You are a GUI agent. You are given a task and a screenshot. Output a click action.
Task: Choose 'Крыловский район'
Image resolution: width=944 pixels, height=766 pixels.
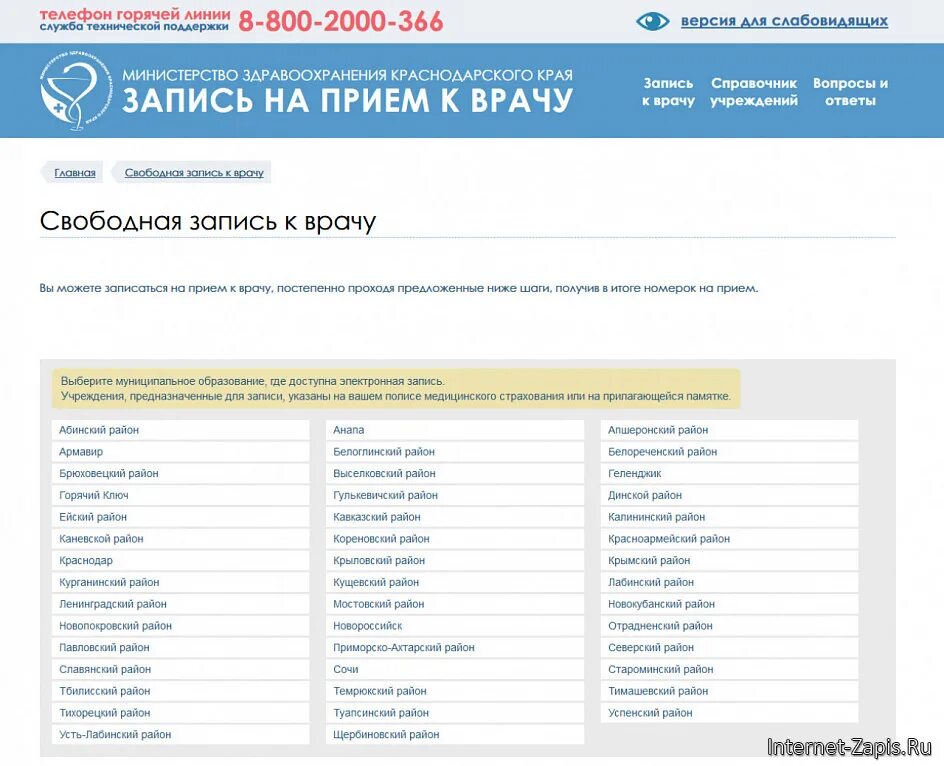(455, 560)
